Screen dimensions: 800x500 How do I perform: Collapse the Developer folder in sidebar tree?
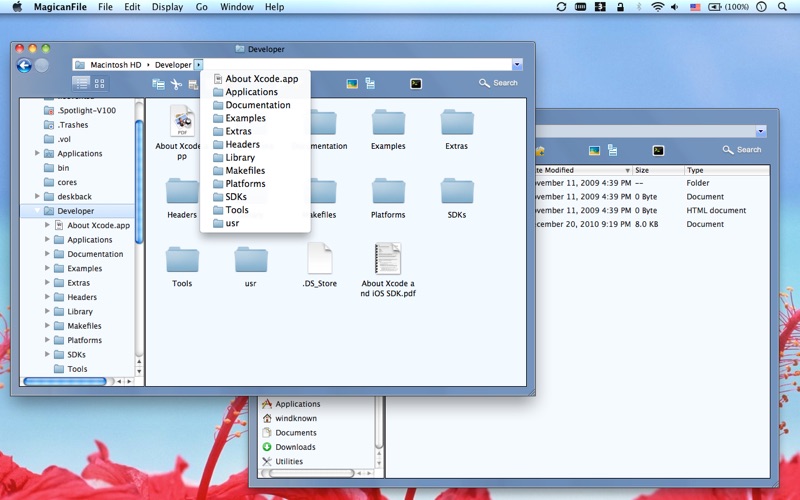[x=38, y=211]
